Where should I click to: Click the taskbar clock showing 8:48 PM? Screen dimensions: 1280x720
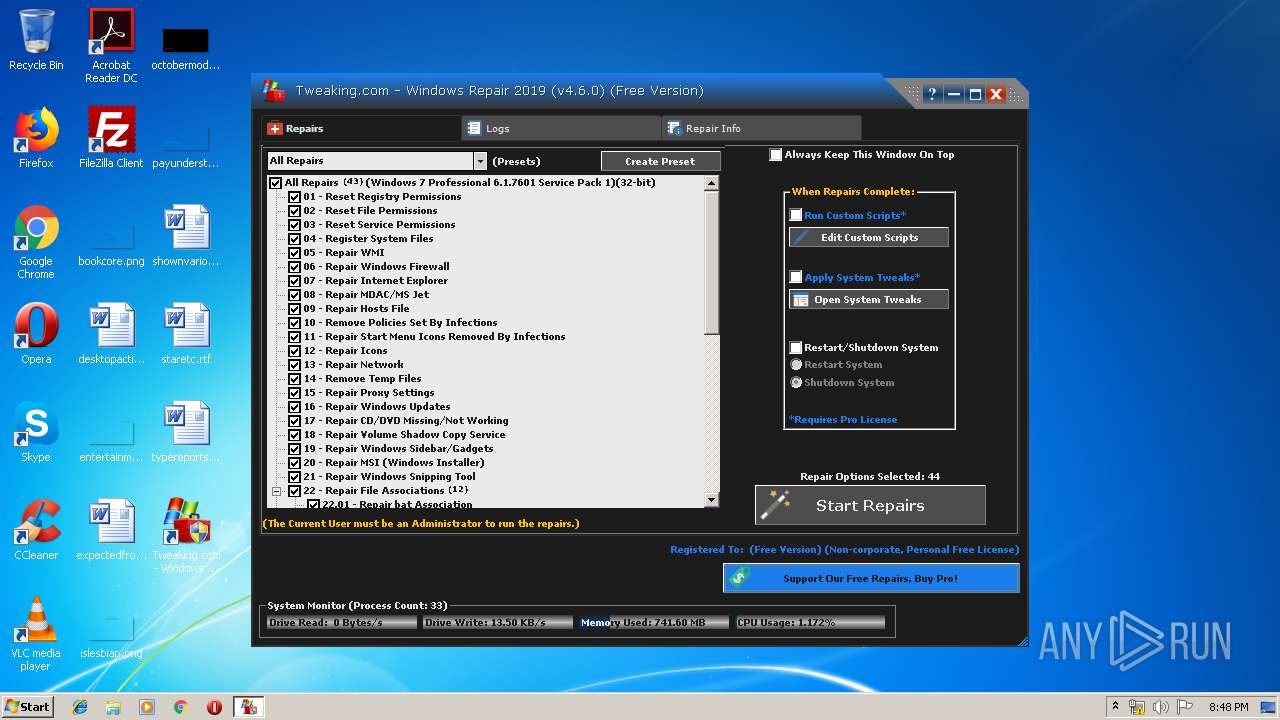click(x=1228, y=707)
